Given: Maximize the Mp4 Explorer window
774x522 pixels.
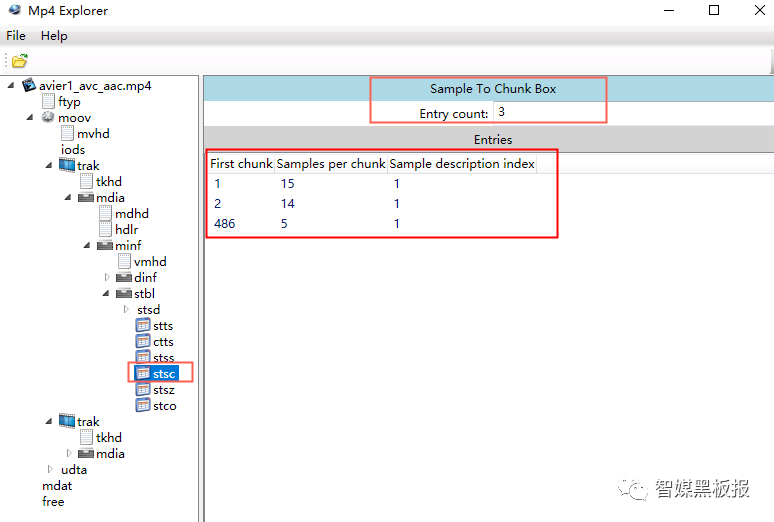Looking at the screenshot, I should click(x=714, y=10).
